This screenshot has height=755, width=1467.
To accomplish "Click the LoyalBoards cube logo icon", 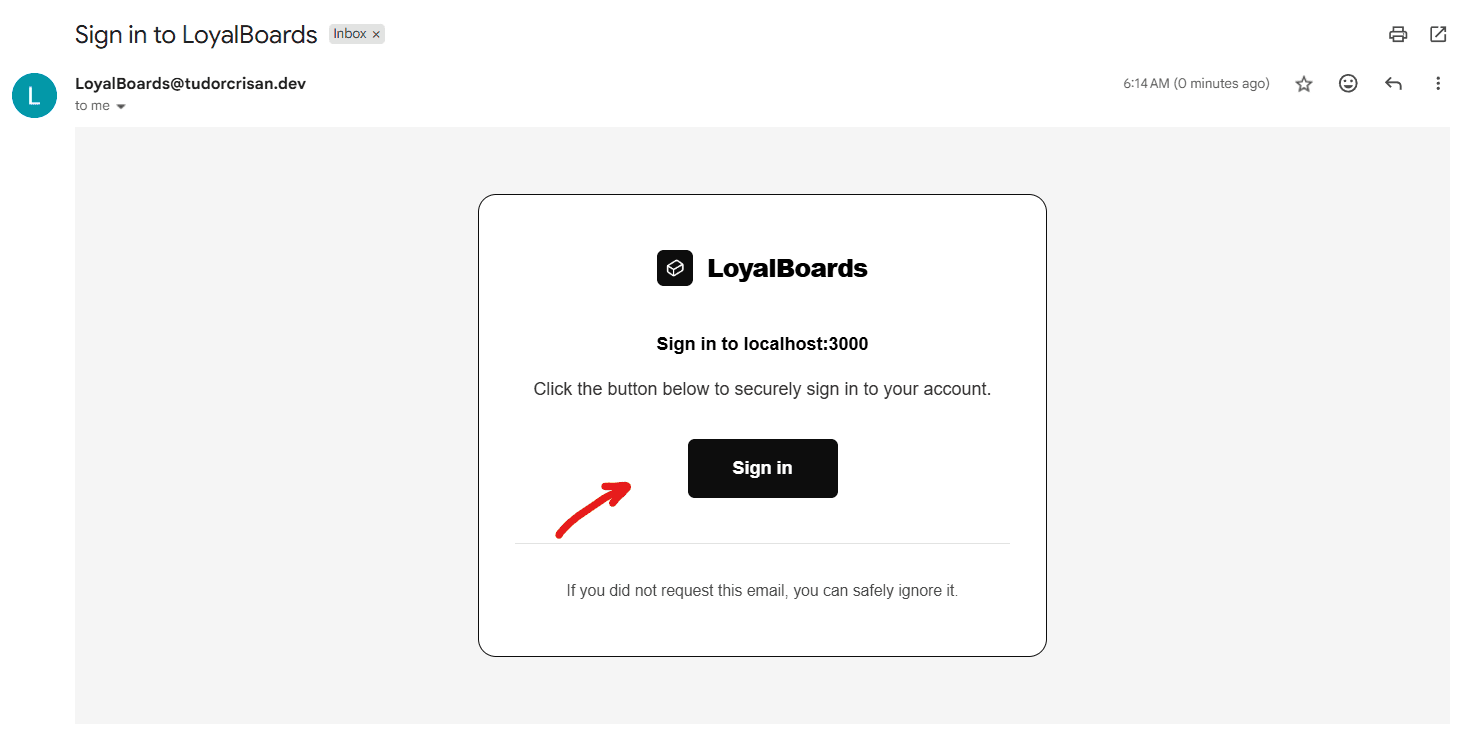I will point(675,268).
